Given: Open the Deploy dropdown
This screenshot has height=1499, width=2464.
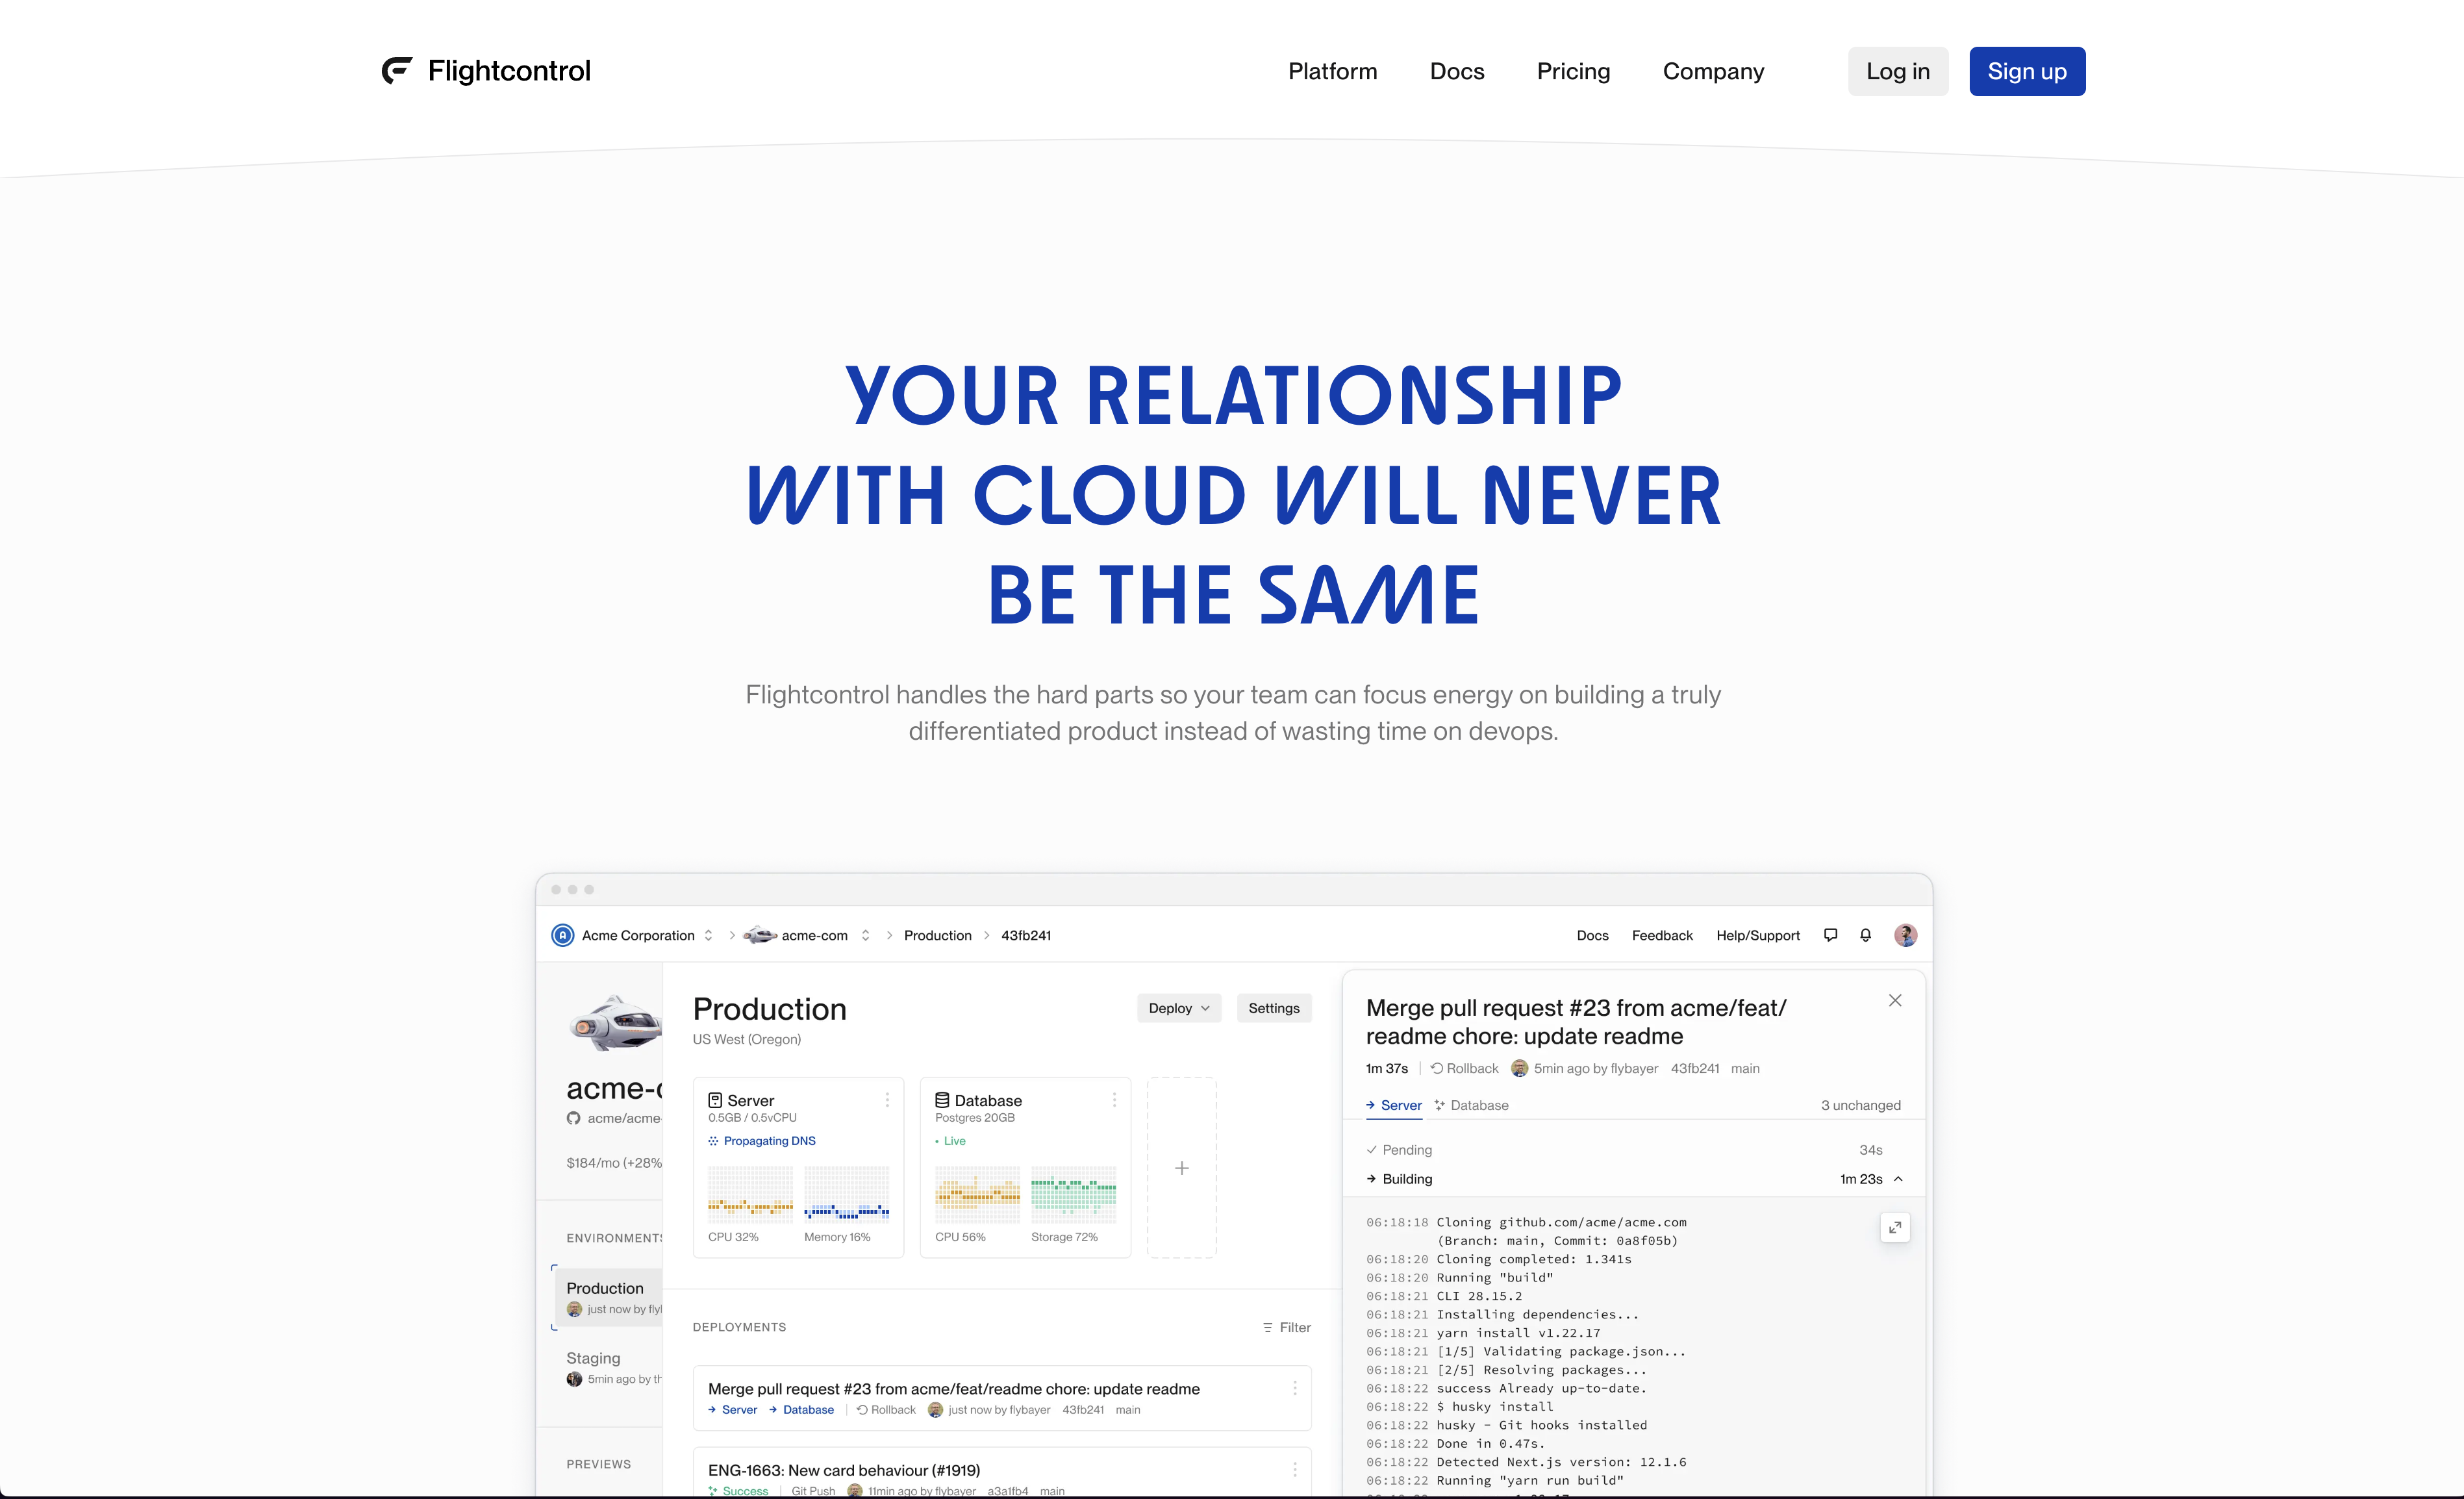Looking at the screenshot, I should [x=1179, y=1008].
